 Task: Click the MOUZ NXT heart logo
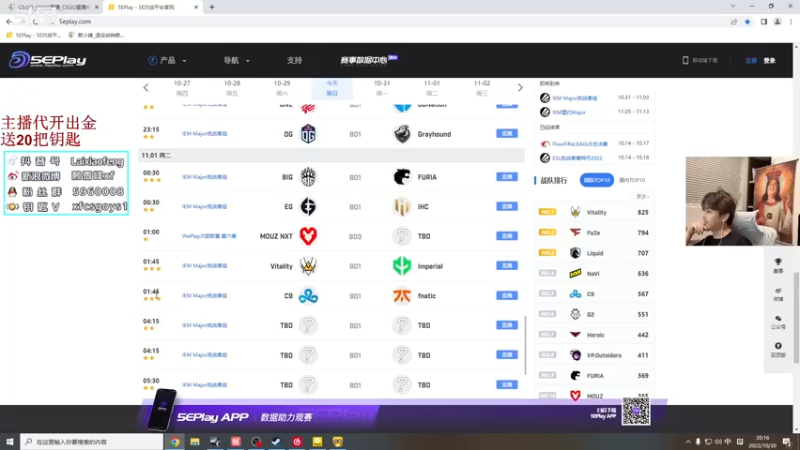308,236
